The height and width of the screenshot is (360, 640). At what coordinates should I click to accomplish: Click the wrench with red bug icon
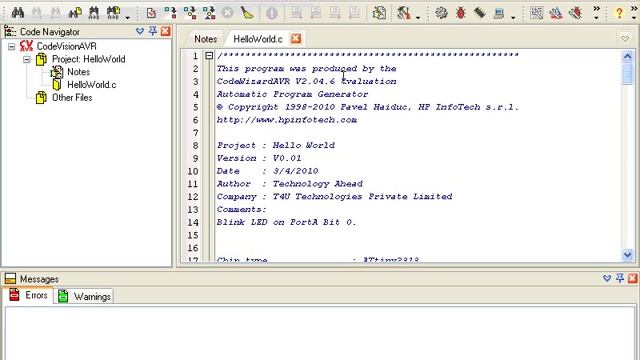click(576, 13)
